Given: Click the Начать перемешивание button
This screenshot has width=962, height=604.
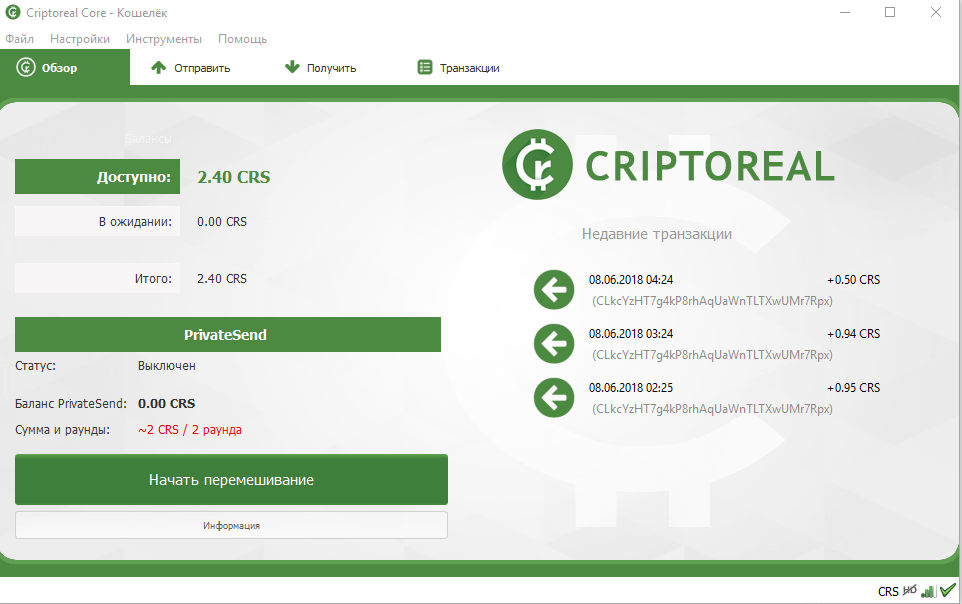Looking at the screenshot, I should 231,479.
